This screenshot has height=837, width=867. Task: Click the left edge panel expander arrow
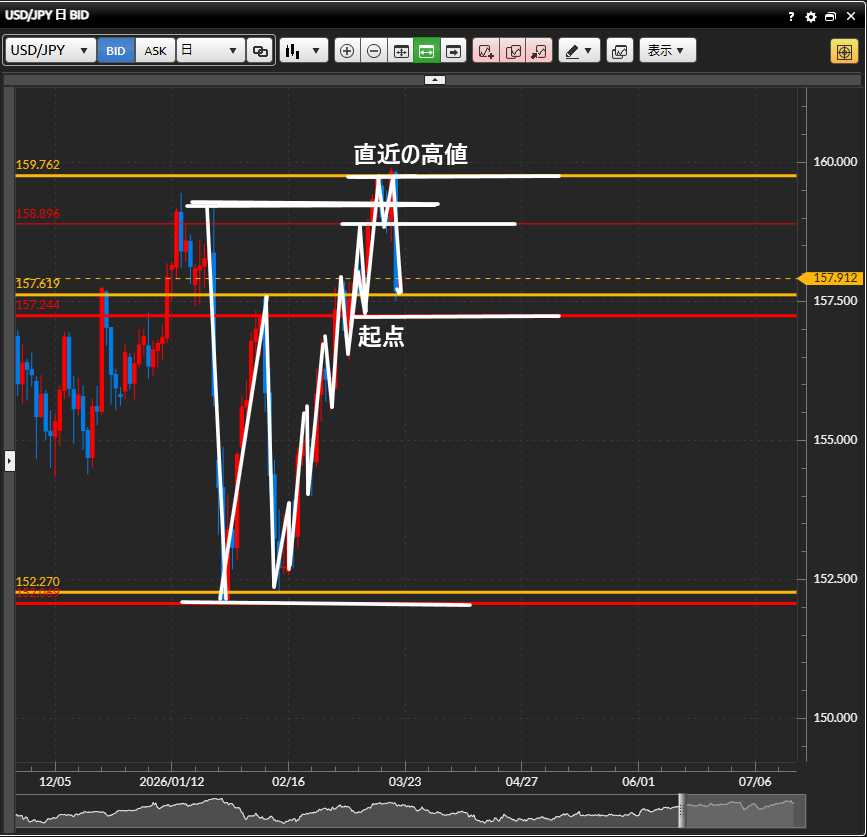tap(10, 461)
